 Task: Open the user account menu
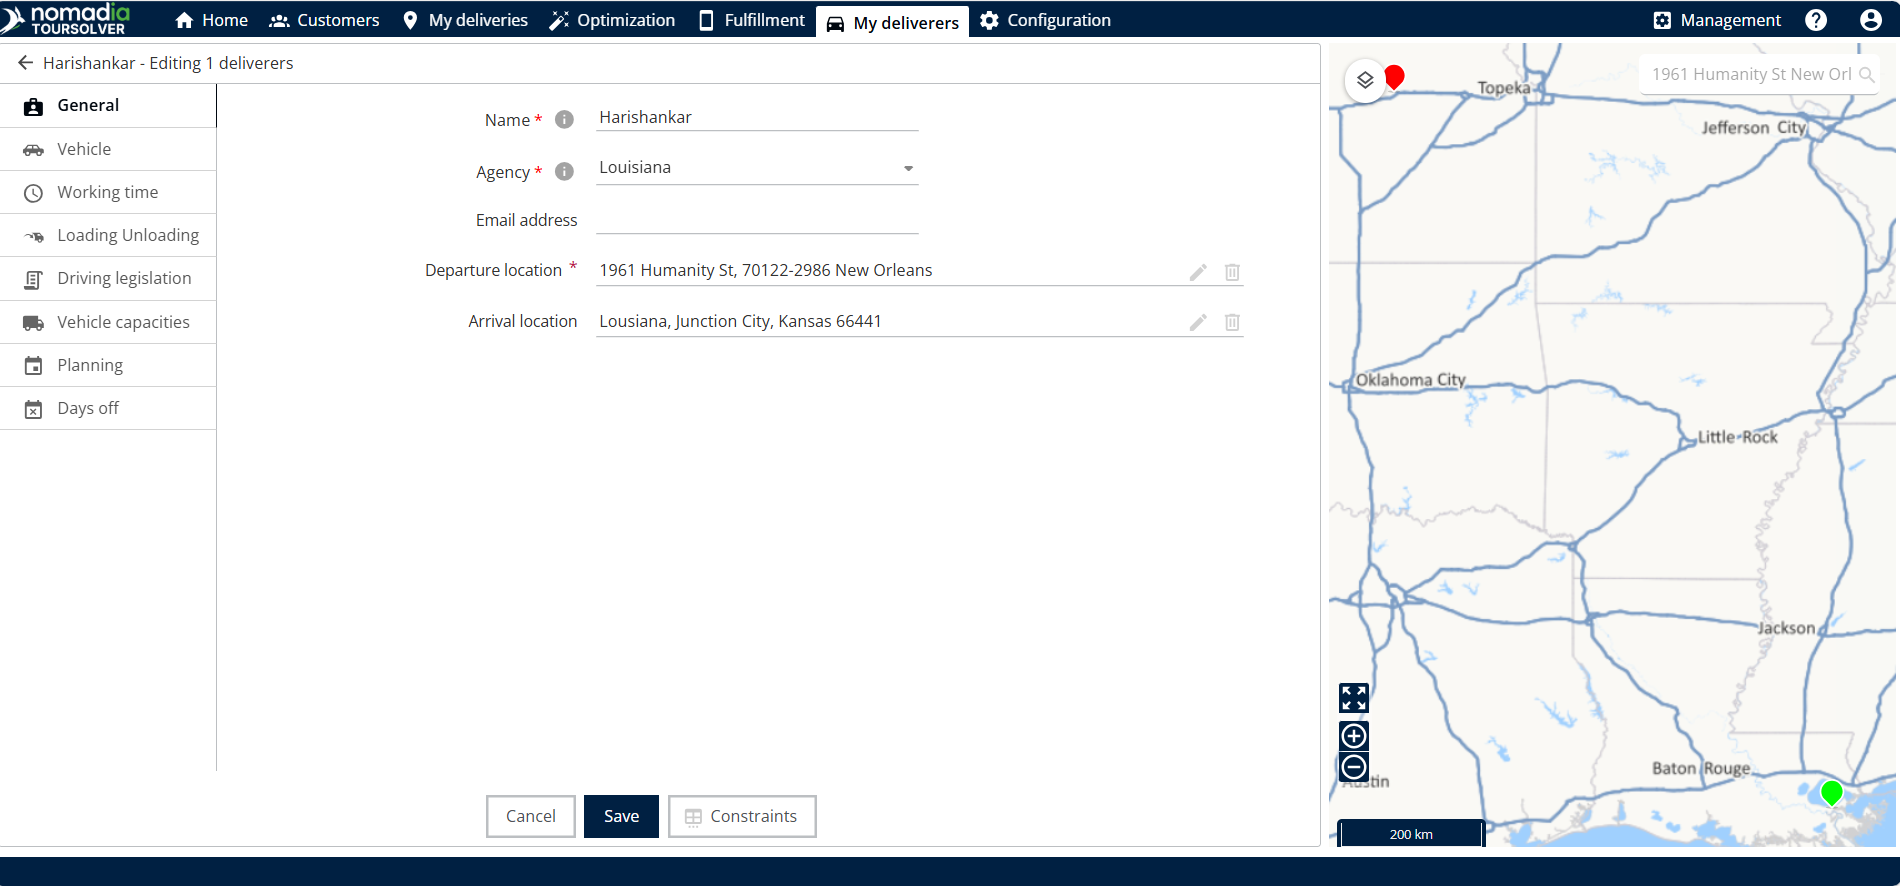coord(1870,20)
